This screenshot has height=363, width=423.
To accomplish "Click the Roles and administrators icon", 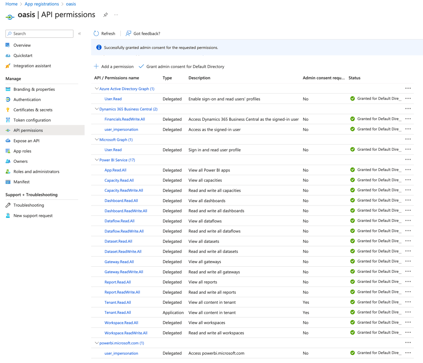I will [8, 172].
